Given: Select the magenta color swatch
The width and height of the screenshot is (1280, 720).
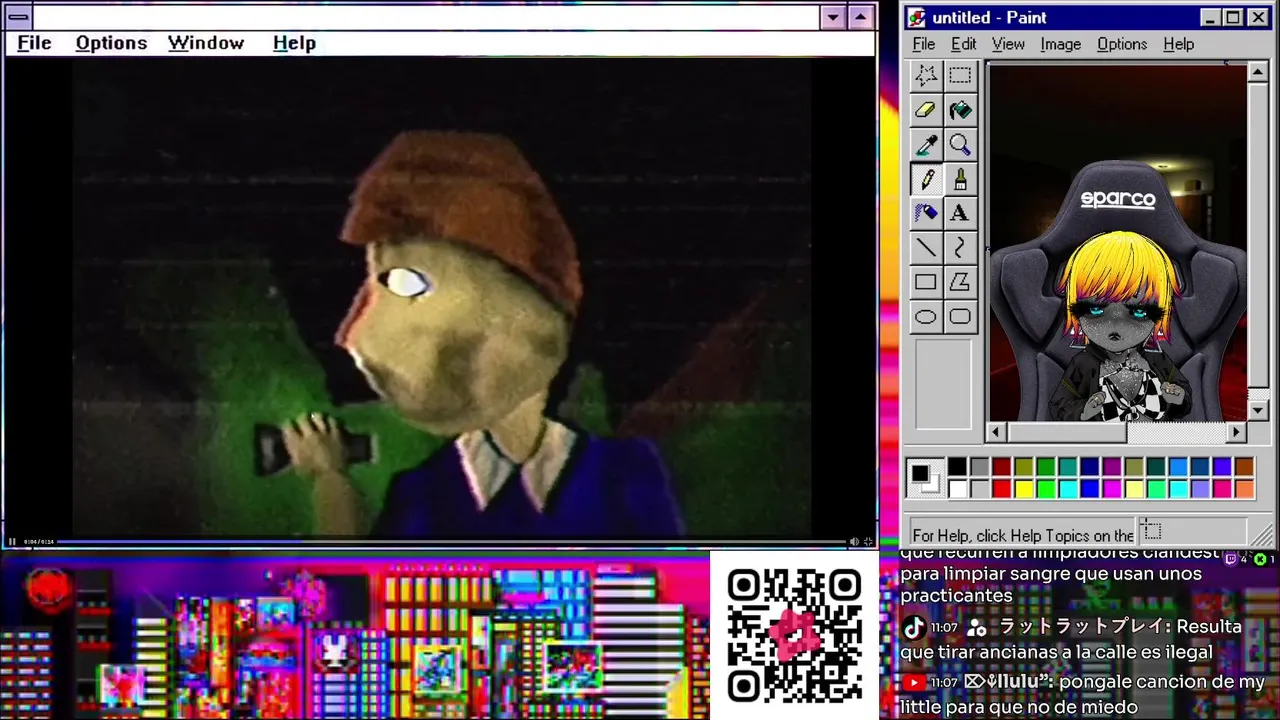Looking at the screenshot, I should [x=1112, y=489].
